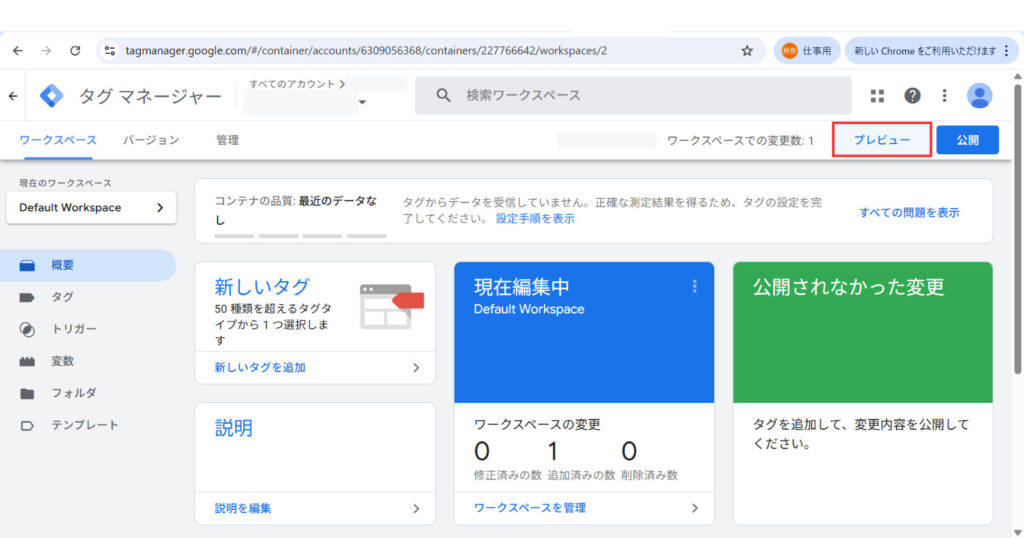Click the chevron next to 新しいタグを追加
1024x538 pixels.
click(417, 368)
